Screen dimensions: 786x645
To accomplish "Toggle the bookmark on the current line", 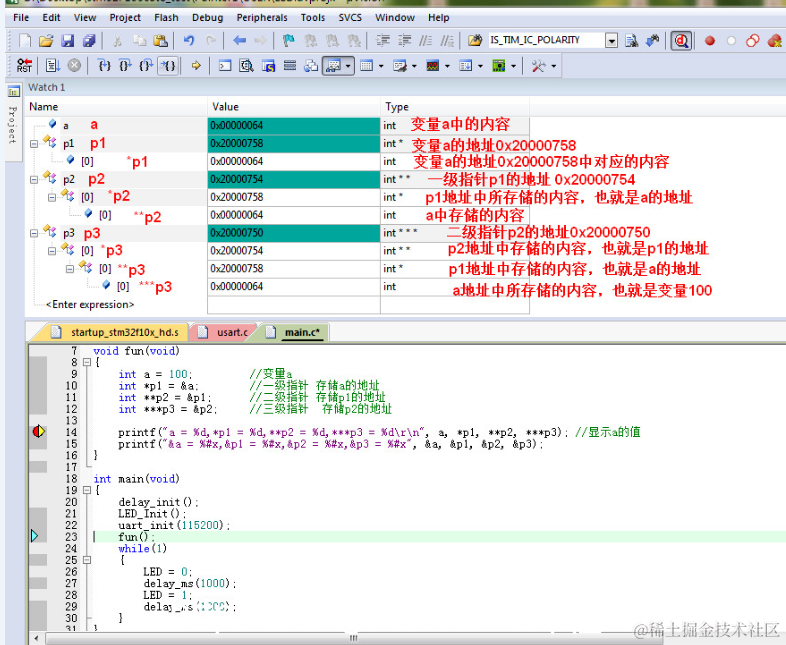I will coord(288,41).
